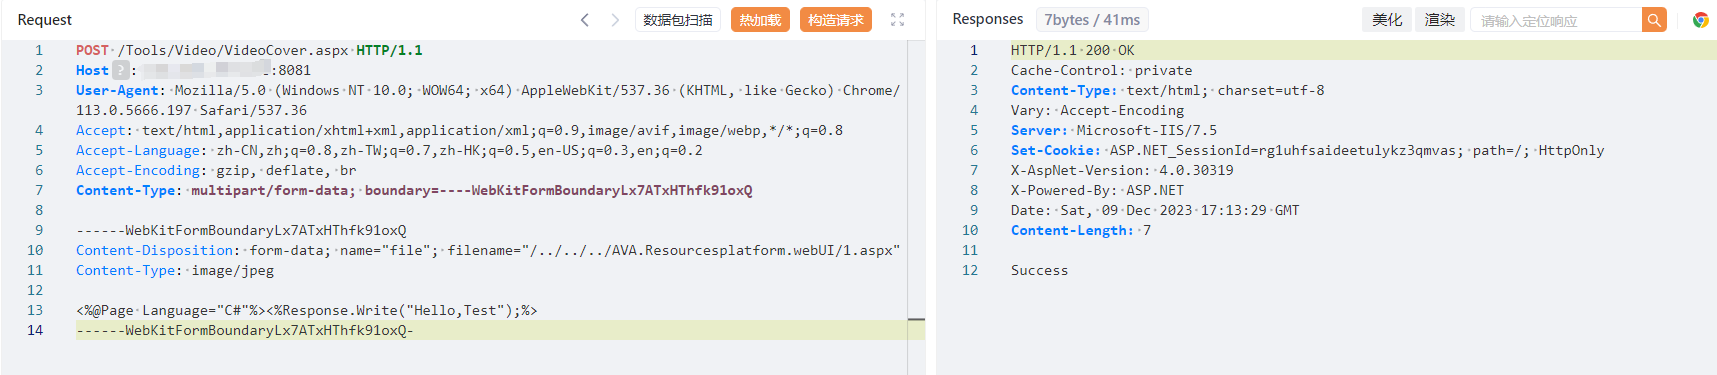Screen dimensions: 1717x375
Task: Click the Success text in response body
Action: [x=1039, y=270]
